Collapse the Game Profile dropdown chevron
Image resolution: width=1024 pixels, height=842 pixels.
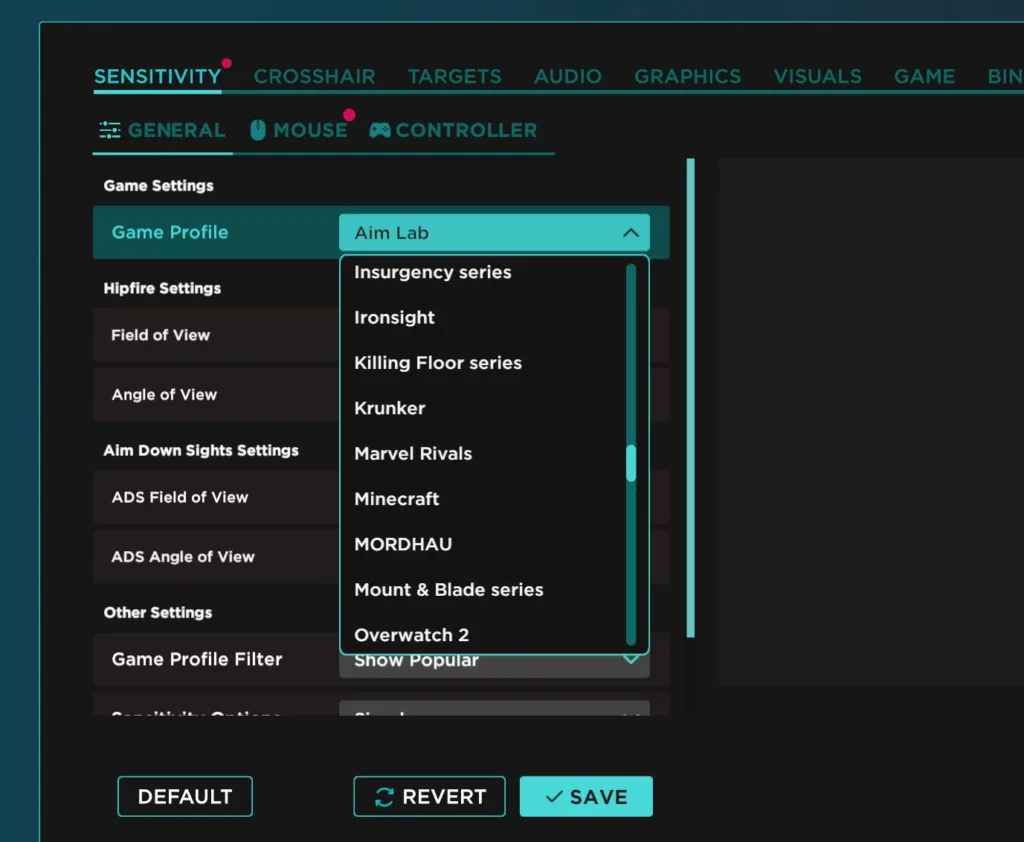pyautogui.click(x=630, y=233)
